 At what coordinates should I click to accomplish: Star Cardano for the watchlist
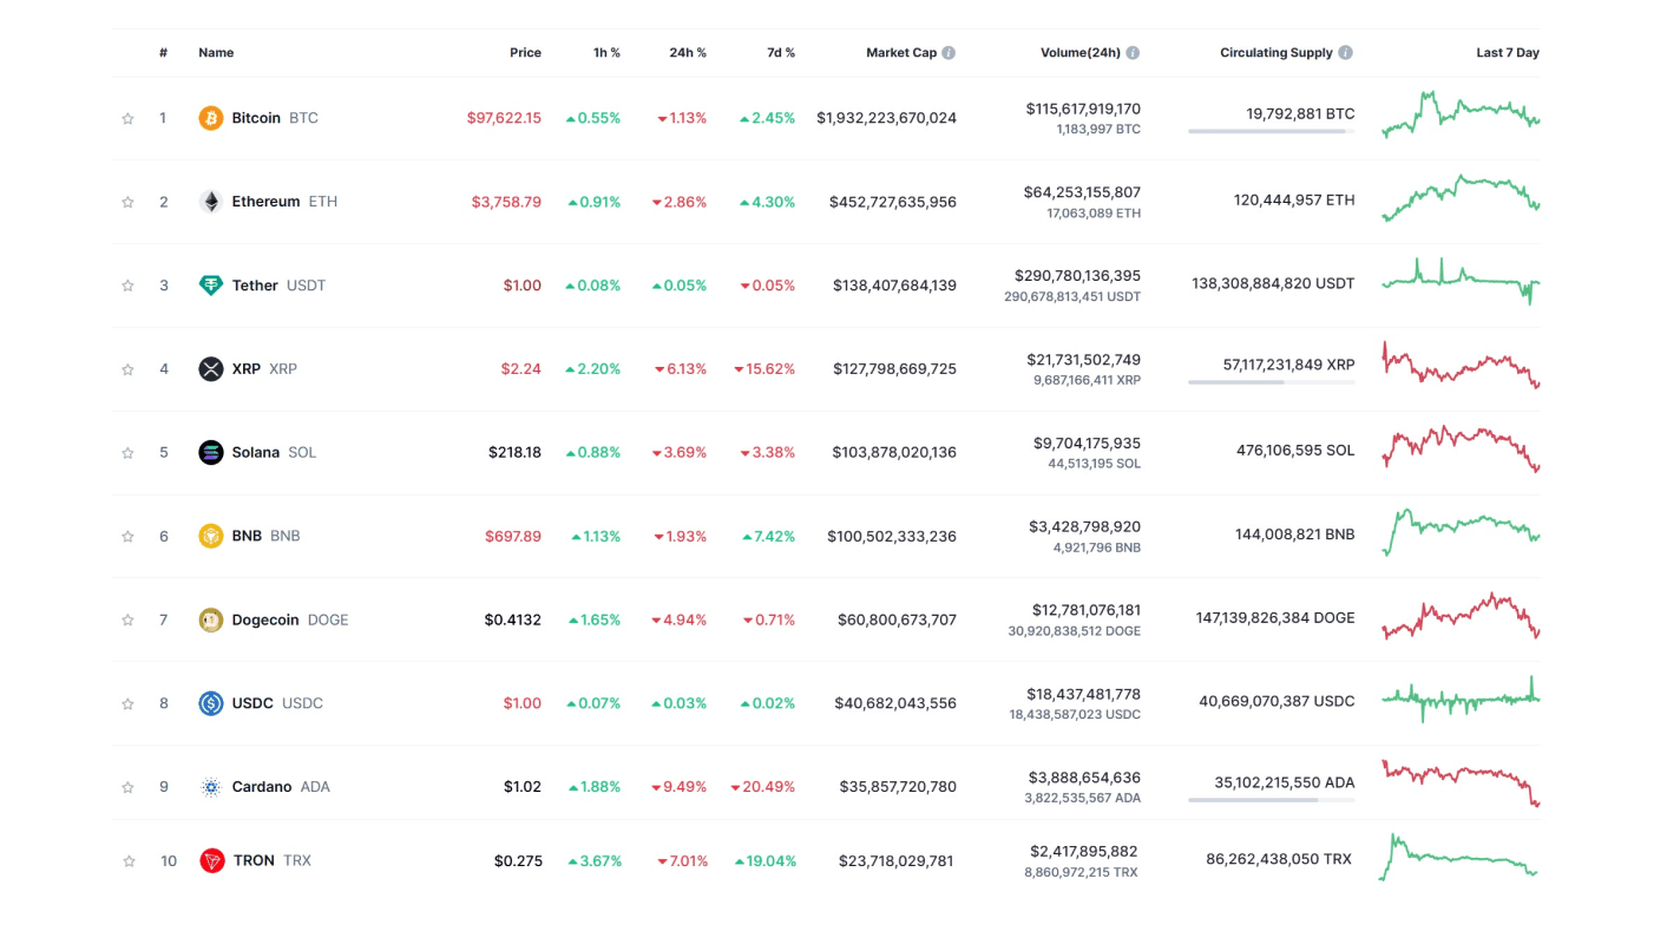tap(128, 787)
